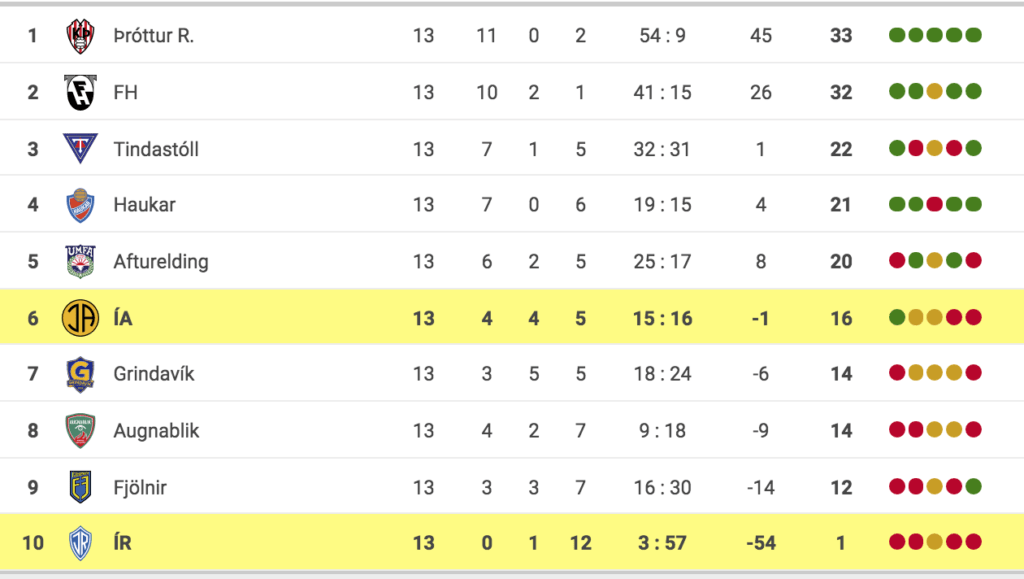Select the highlighted ÍR row points value

[840, 543]
